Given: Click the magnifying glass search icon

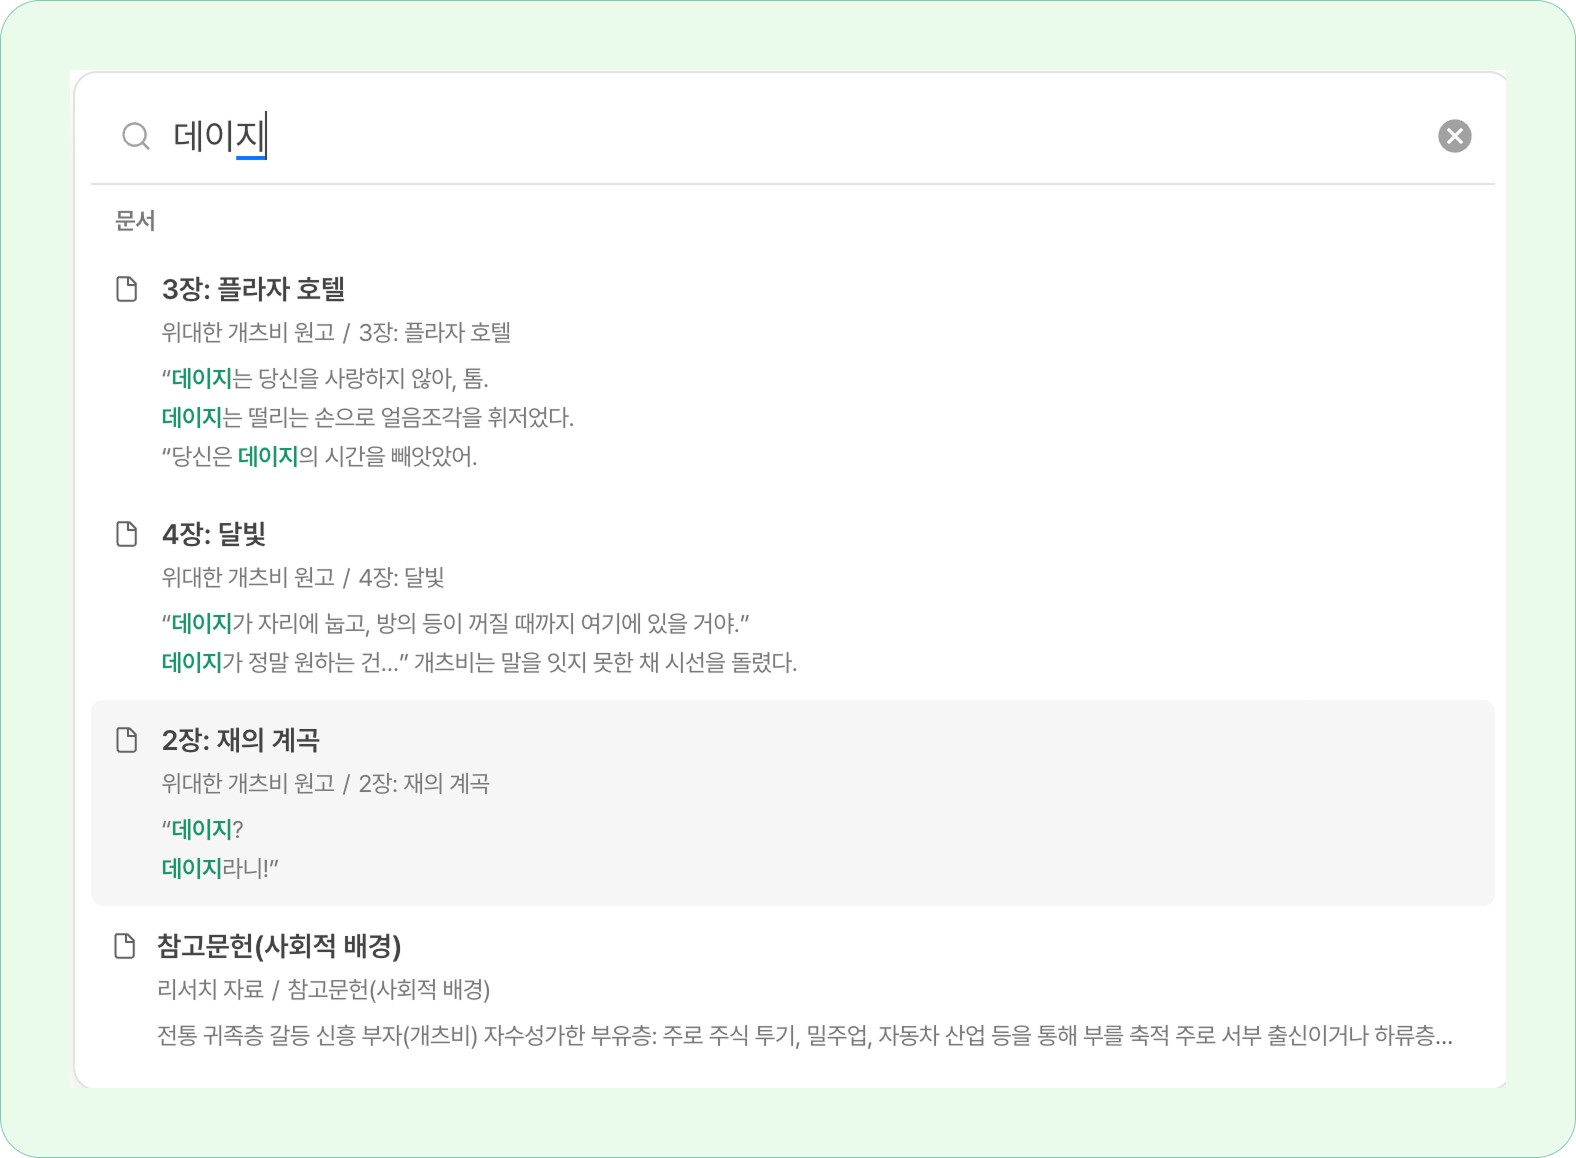Looking at the screenshot, I should [x=136, y=136].
